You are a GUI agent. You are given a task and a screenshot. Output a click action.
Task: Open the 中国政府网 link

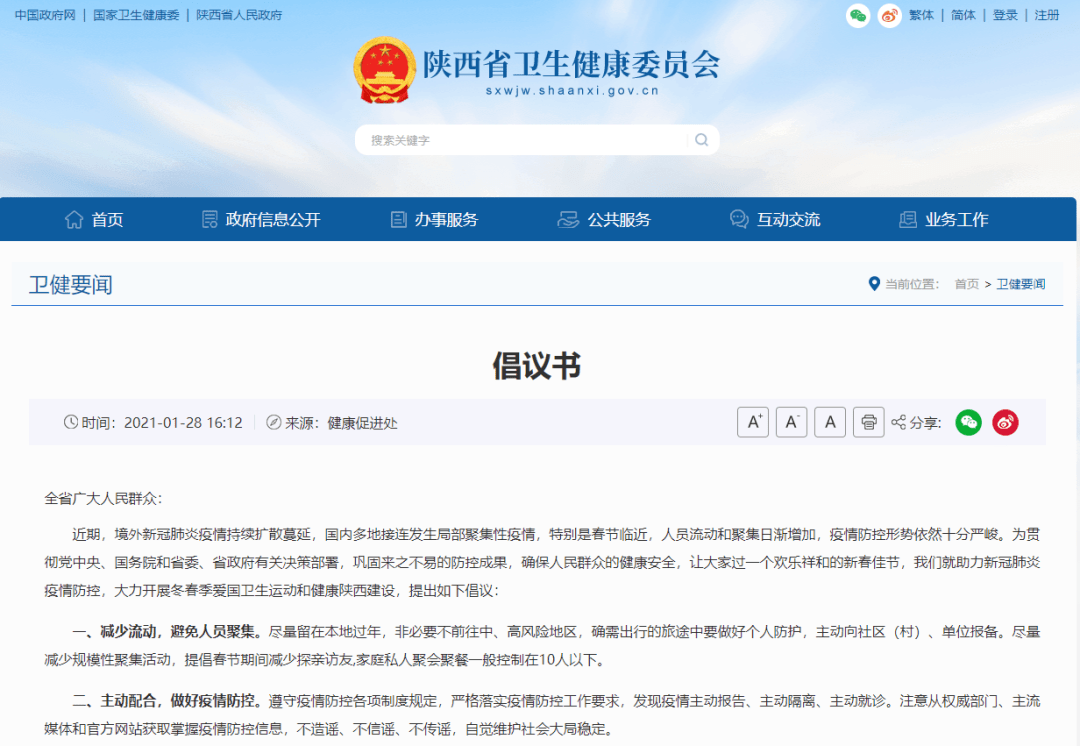pyautogui.click(x=43, y=16)
